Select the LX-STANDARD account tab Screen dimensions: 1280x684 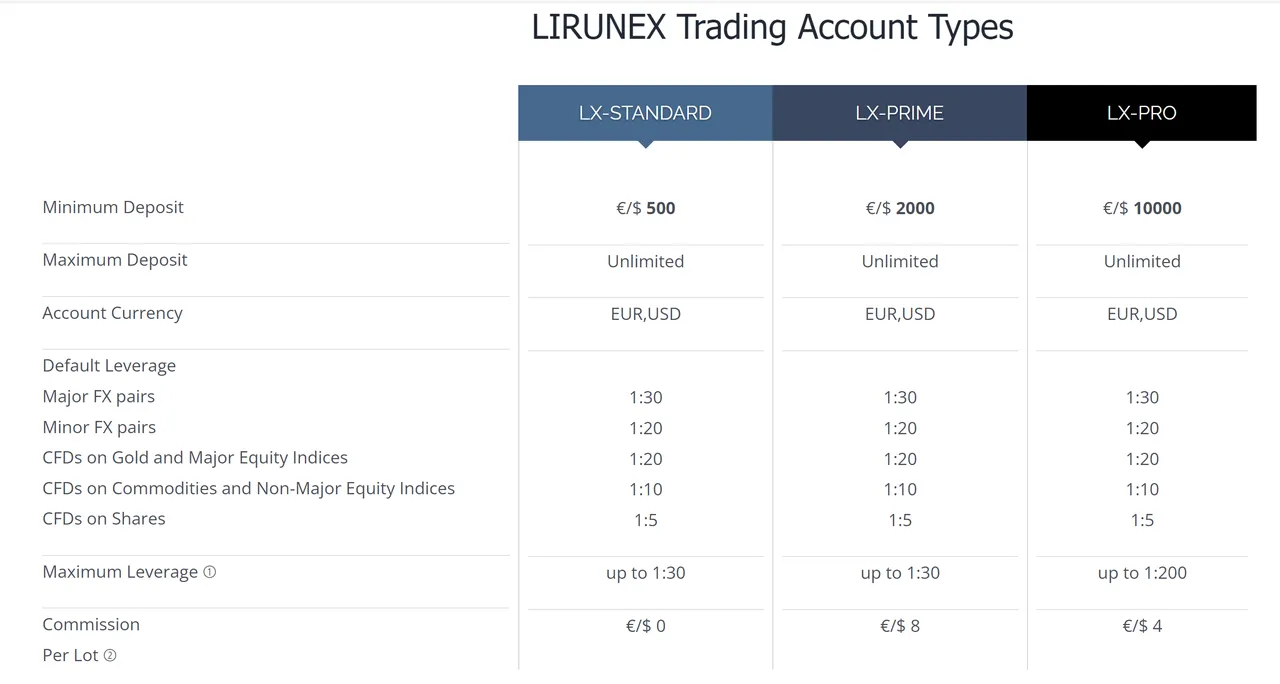click(x=645, y=113)
